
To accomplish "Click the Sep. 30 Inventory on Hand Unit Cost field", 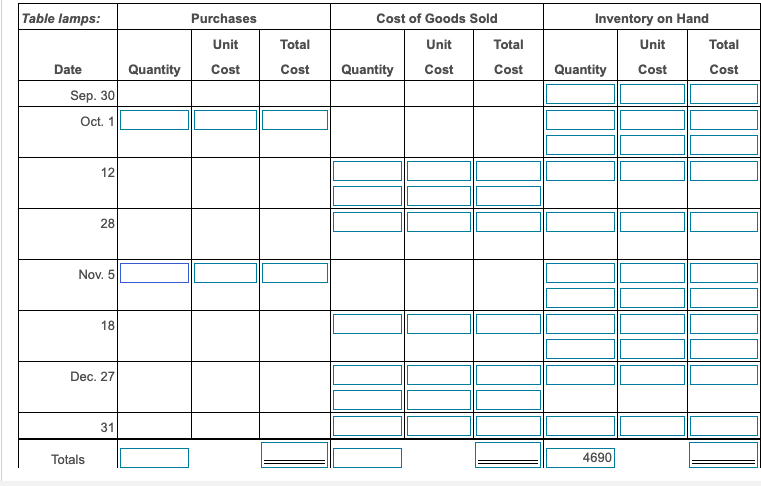I will 652,94.
